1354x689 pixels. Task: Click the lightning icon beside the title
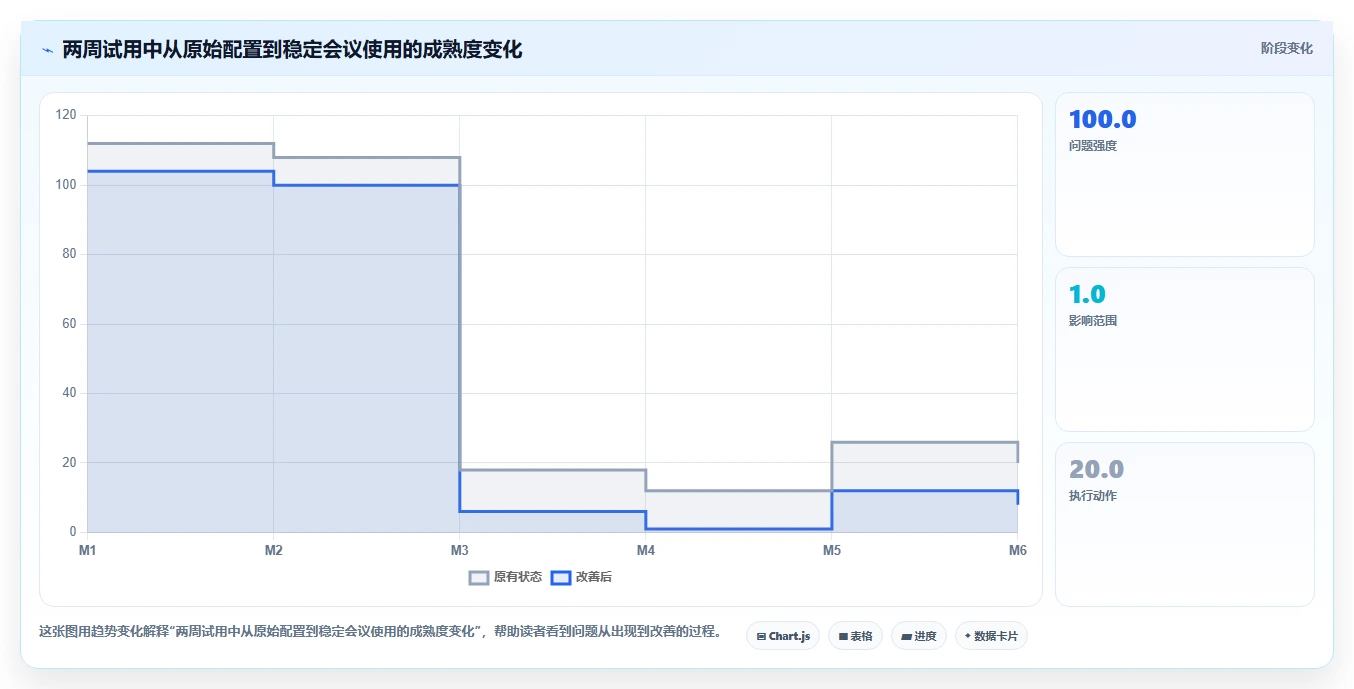[47, 49]
